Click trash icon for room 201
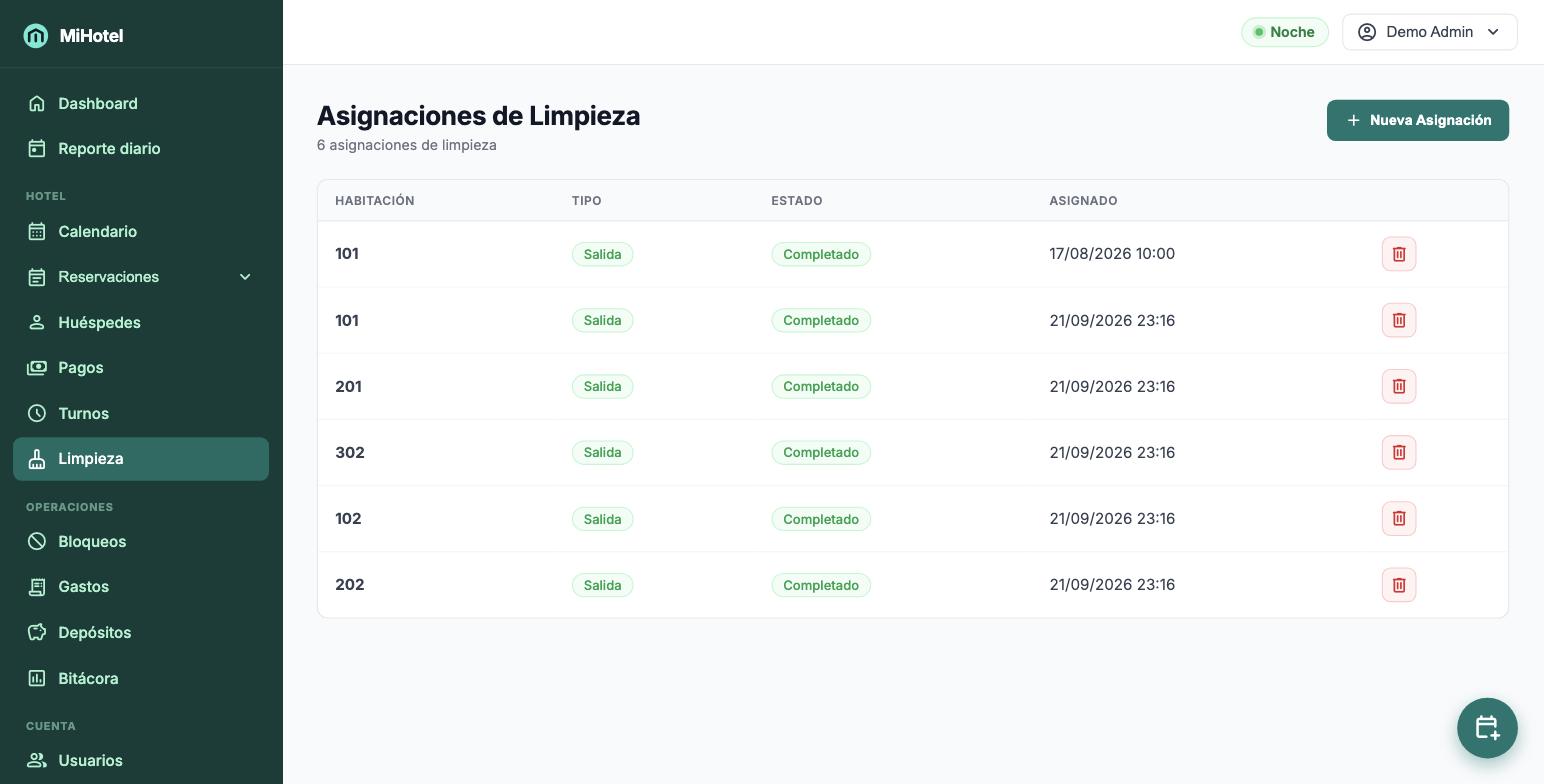The height and width of the screenshot is (784, 1544). [x=1399, y=386]
